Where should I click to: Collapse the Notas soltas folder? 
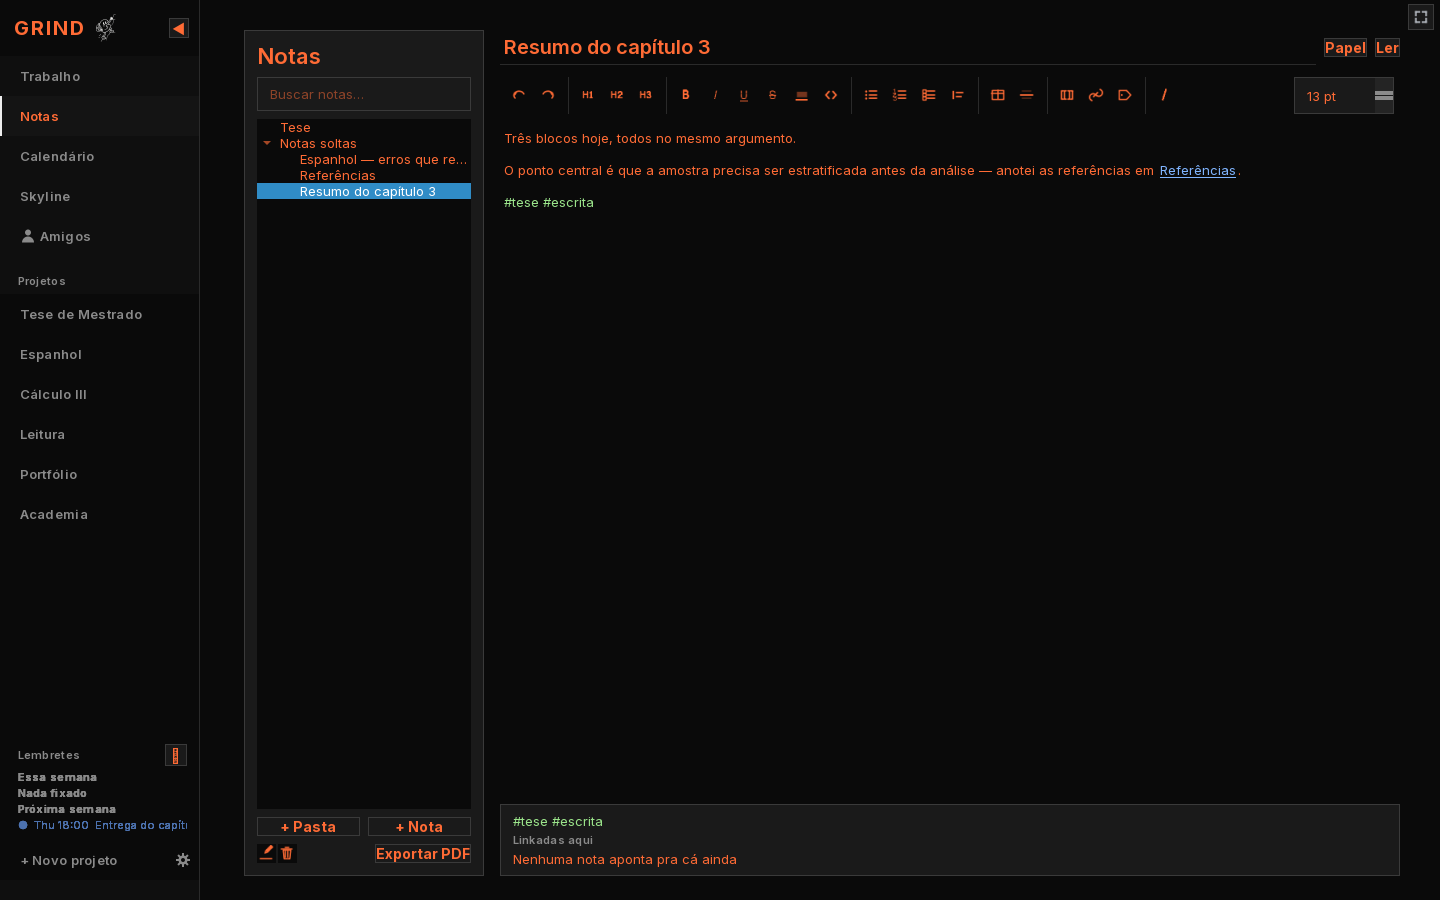(267, 143)
